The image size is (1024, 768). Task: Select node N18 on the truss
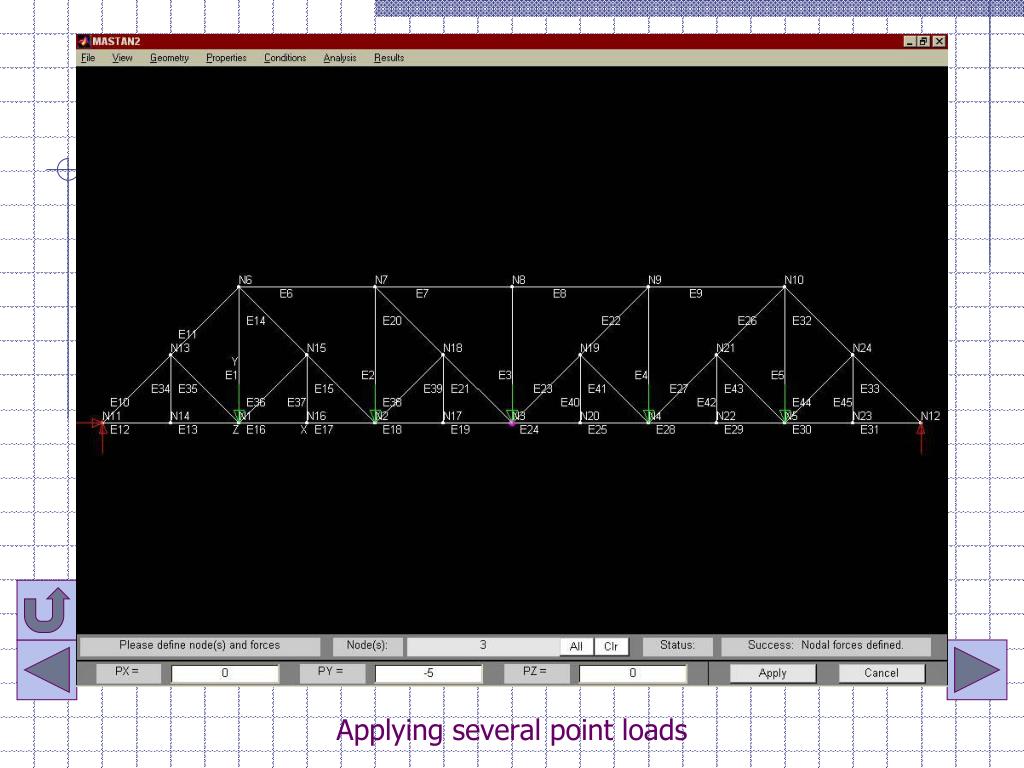click(443, 355)
